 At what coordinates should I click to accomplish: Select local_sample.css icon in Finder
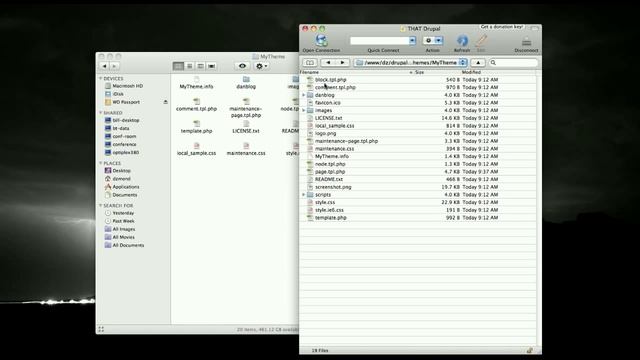pyautogui.click(x=196, y=146)
